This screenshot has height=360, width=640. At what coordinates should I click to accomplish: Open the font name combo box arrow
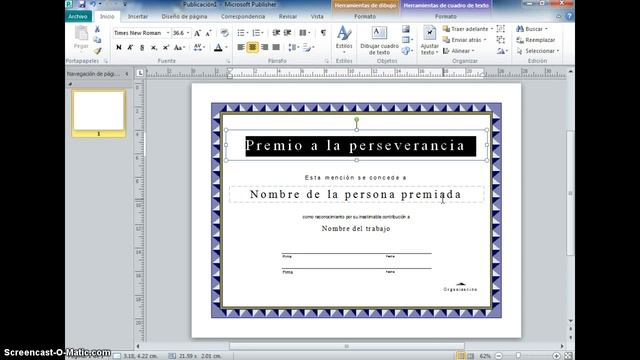168,33
